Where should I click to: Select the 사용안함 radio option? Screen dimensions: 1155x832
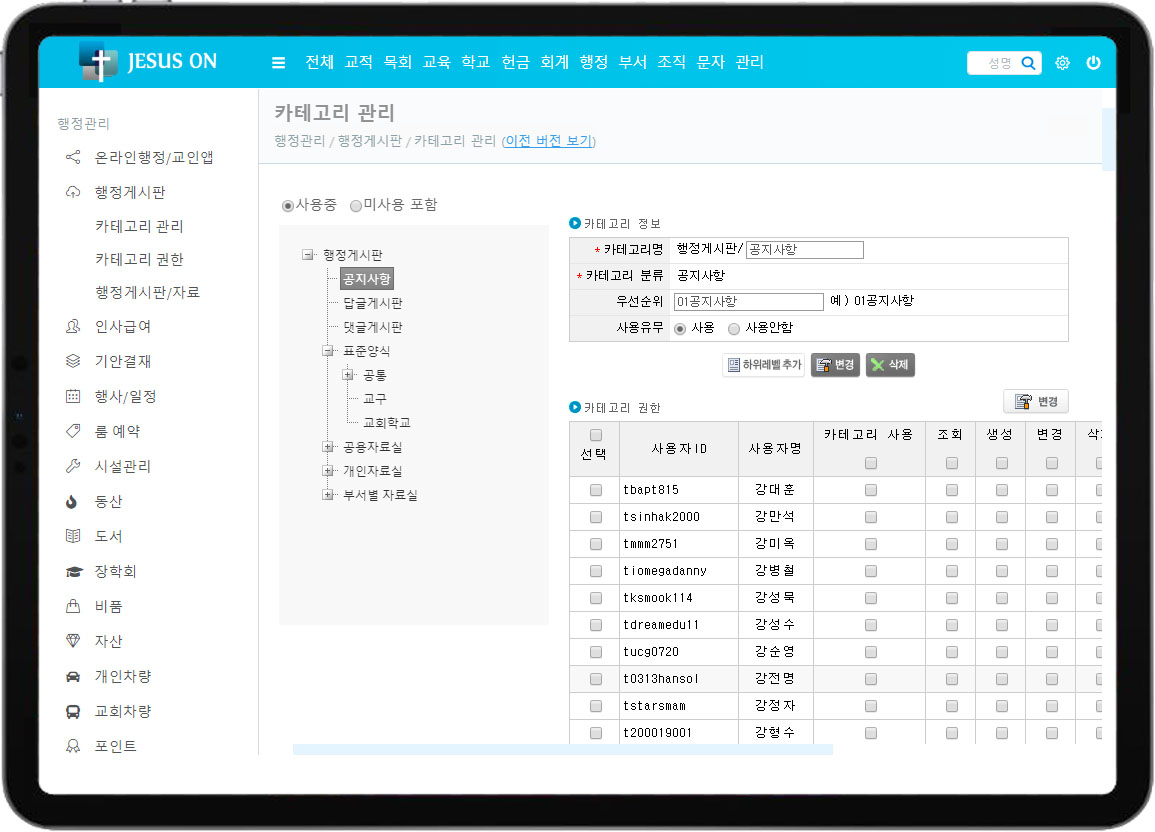point(734,328)
